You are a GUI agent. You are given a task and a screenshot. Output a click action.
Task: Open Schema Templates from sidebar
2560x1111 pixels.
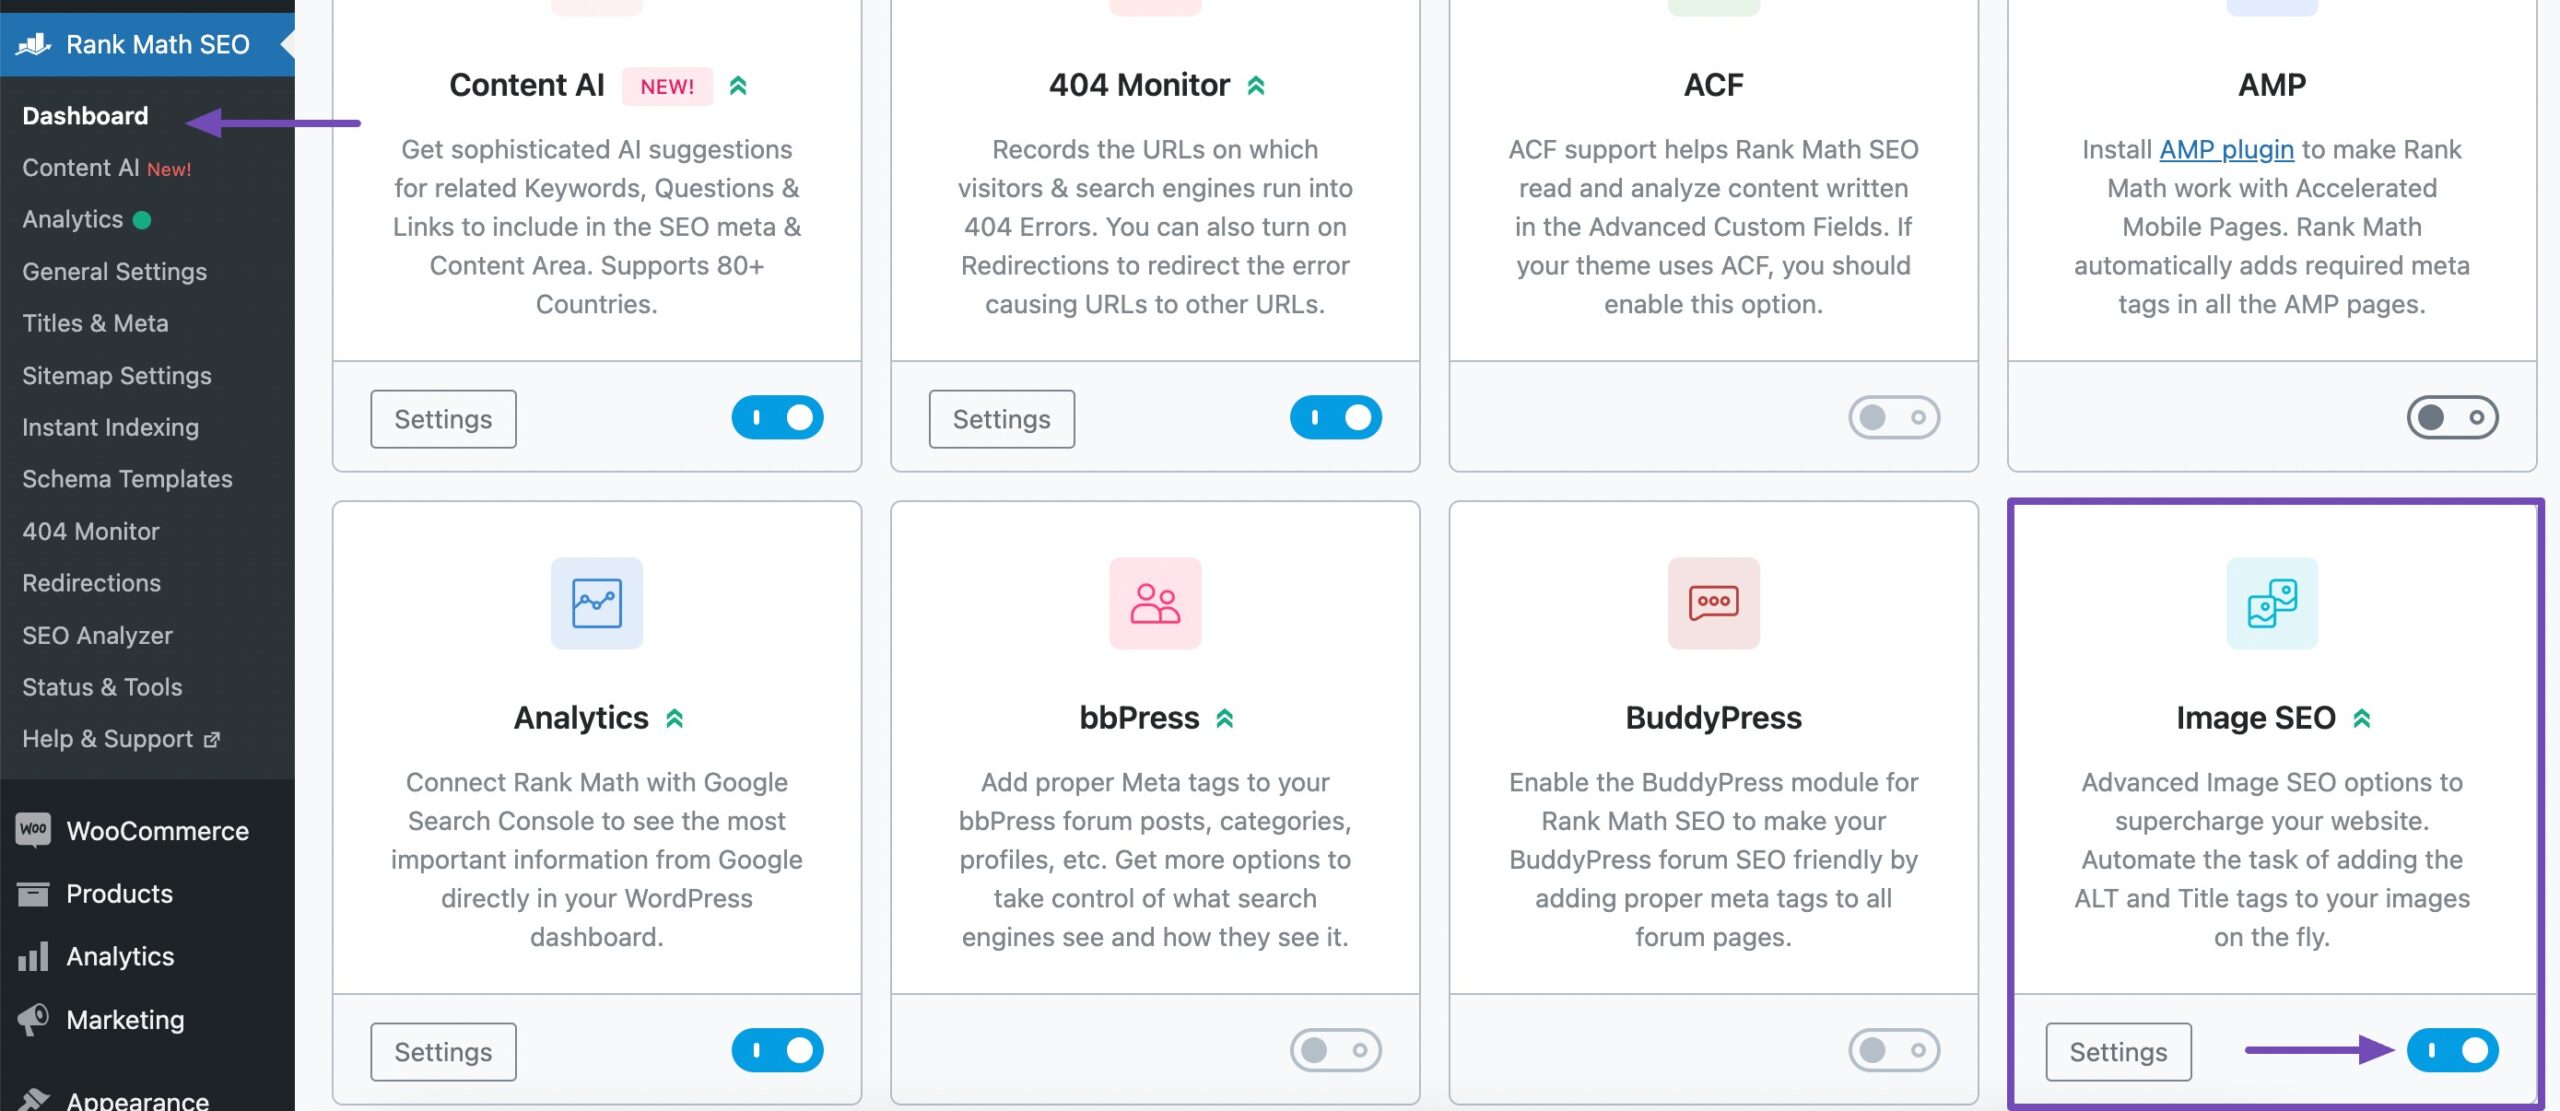pyautogui.click(x=126, y=479)
